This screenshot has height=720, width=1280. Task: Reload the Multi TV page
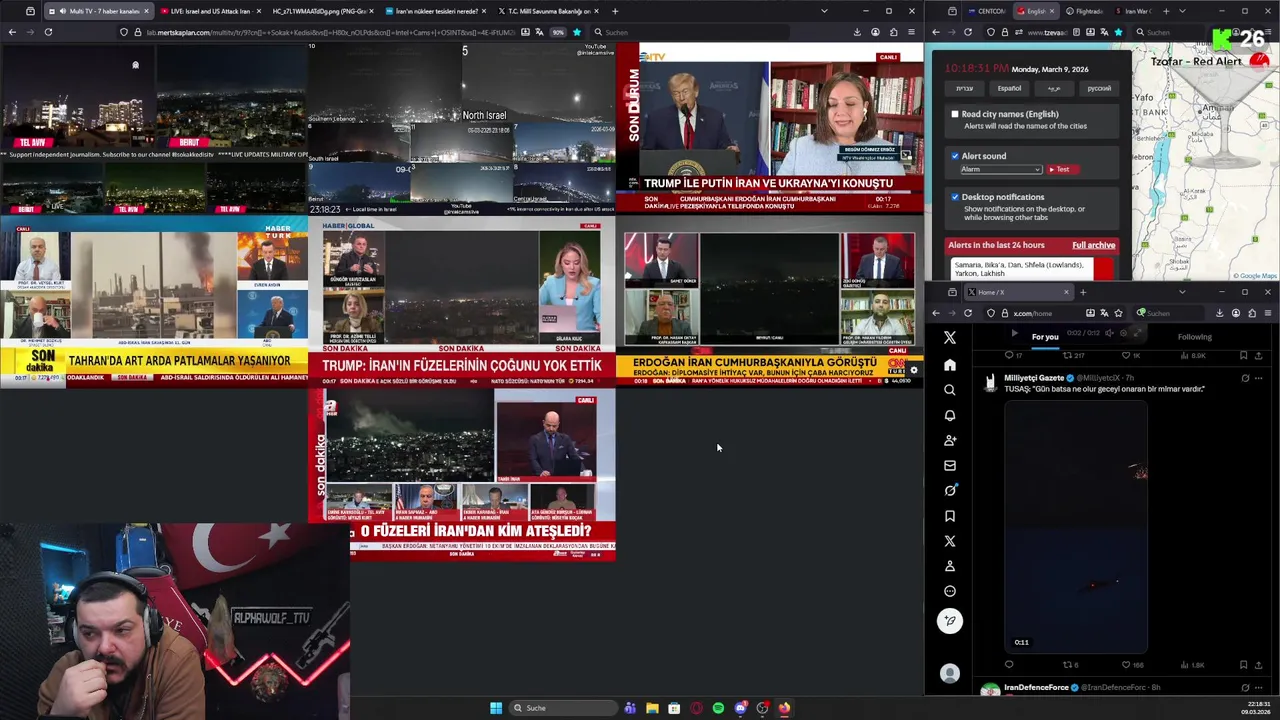pyautogui.click(x=48, y=32)
